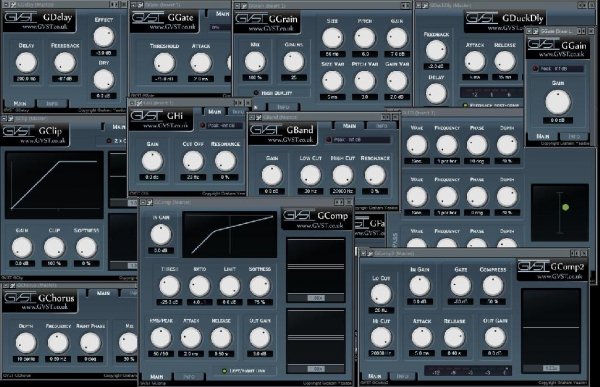
Task: Click the Pitch knob in GGrain
Action: 365,38
